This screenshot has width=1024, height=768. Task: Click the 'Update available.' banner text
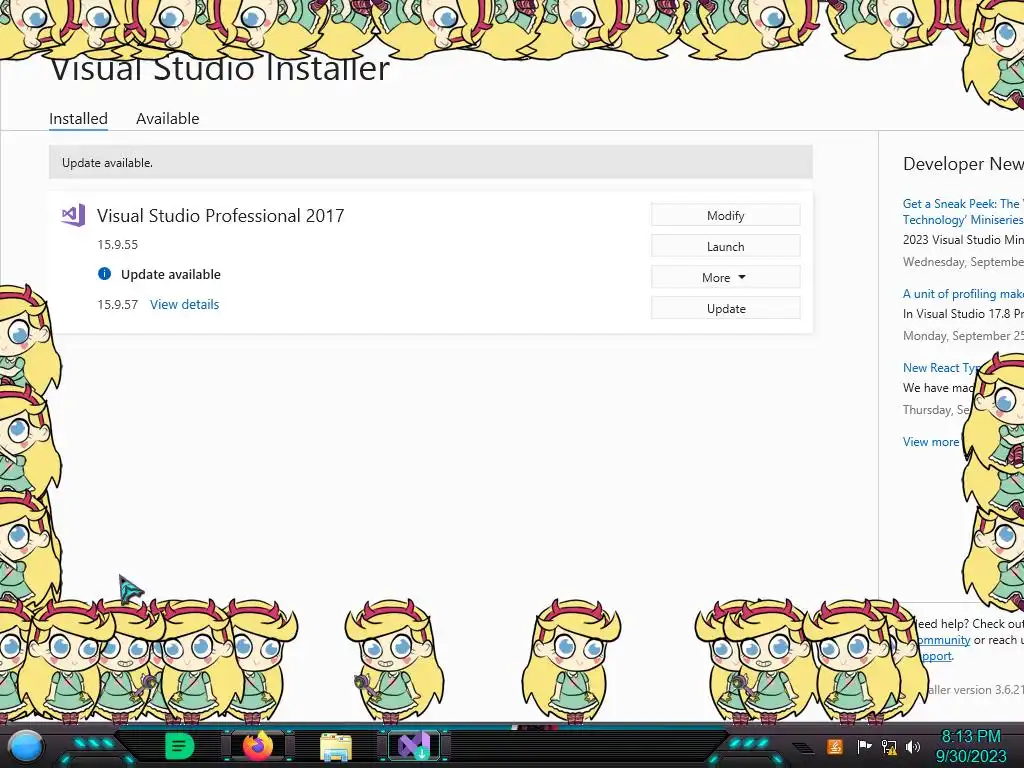(x=107, y=163)
